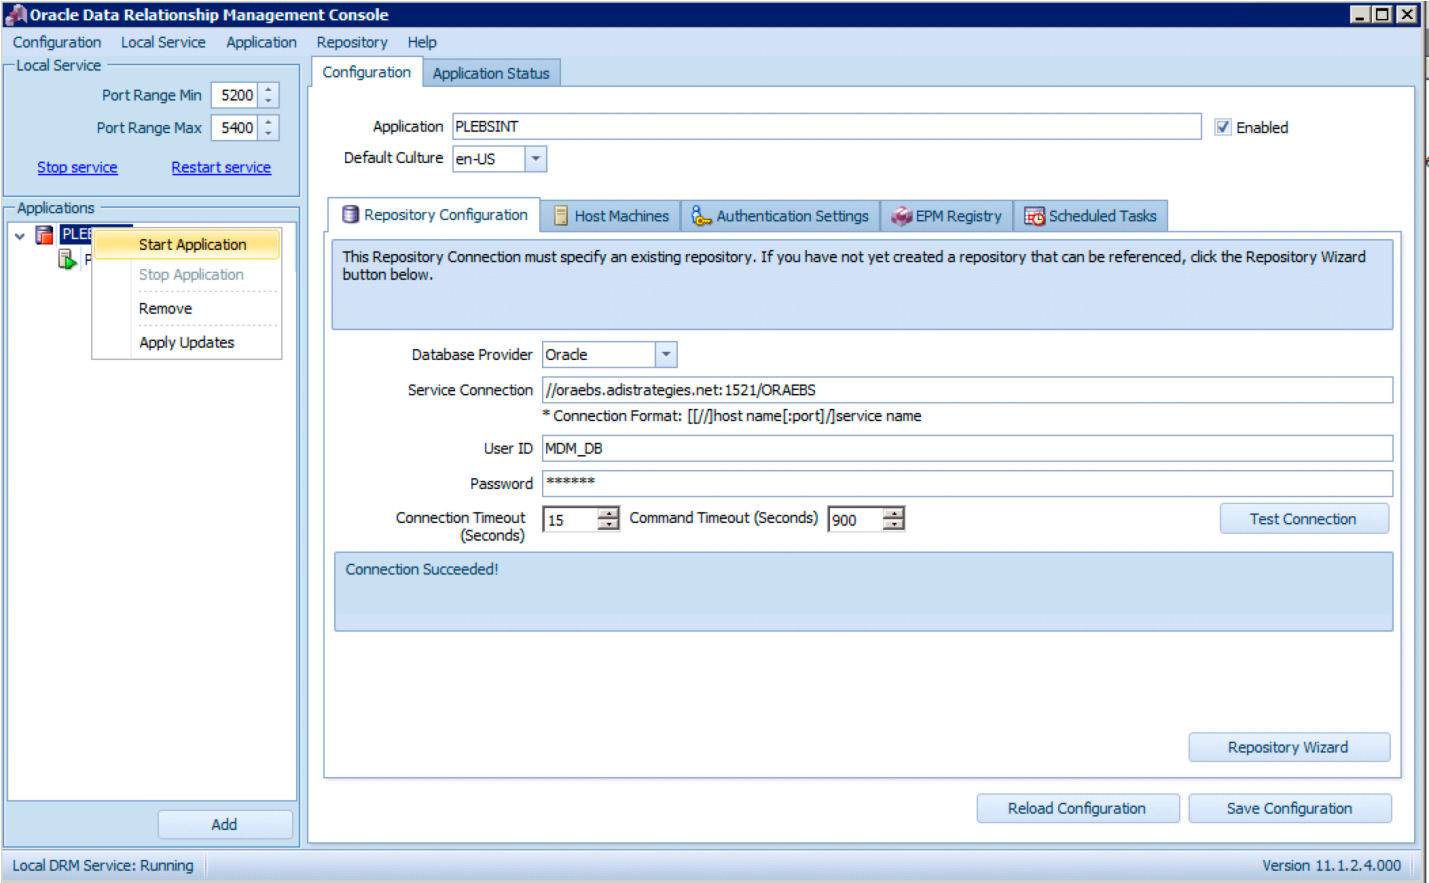The height and width of the screenshot is (883, 1429).
Task: Click the Oracle DRM Console title bar icon
Action: click(x=15, y=15)
